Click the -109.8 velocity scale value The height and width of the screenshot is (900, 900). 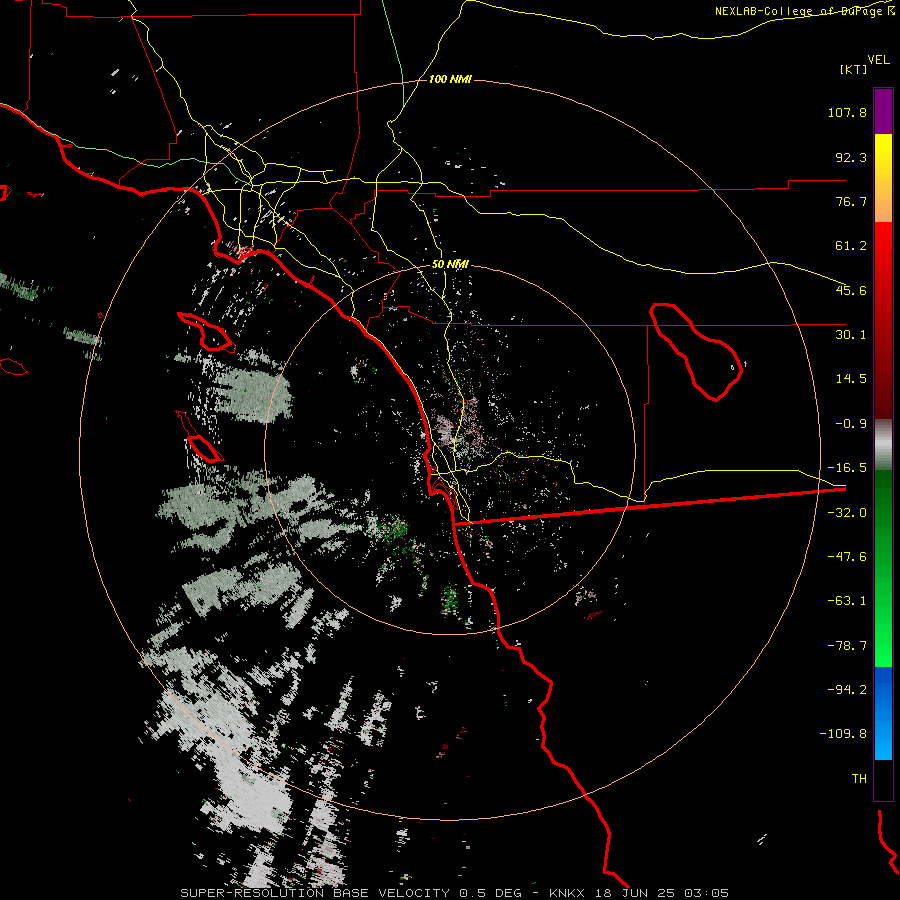point(843,734)
